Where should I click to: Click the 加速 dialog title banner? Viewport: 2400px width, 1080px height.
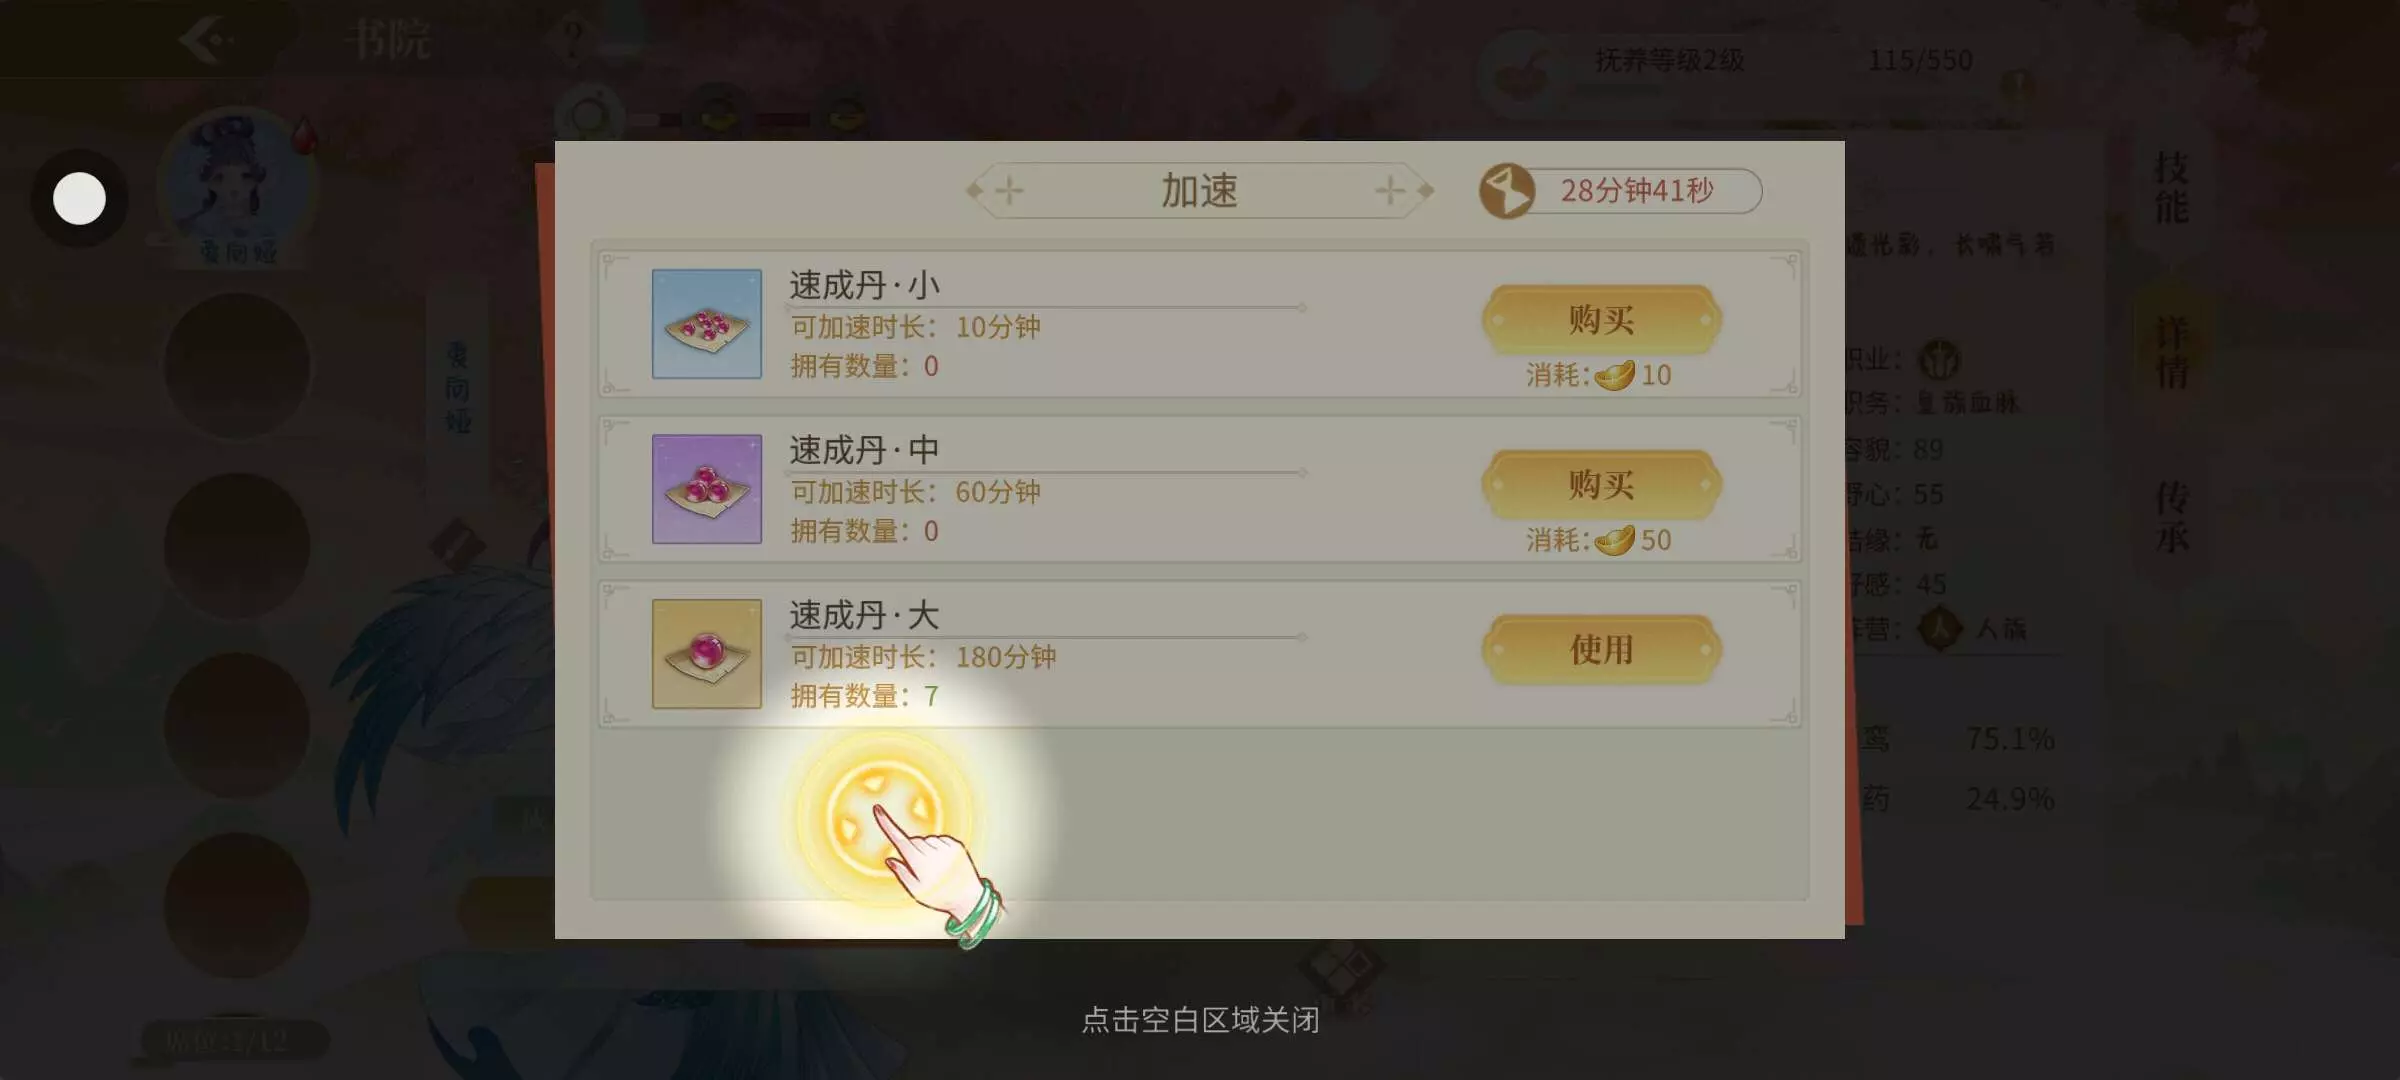[1199, 190]
